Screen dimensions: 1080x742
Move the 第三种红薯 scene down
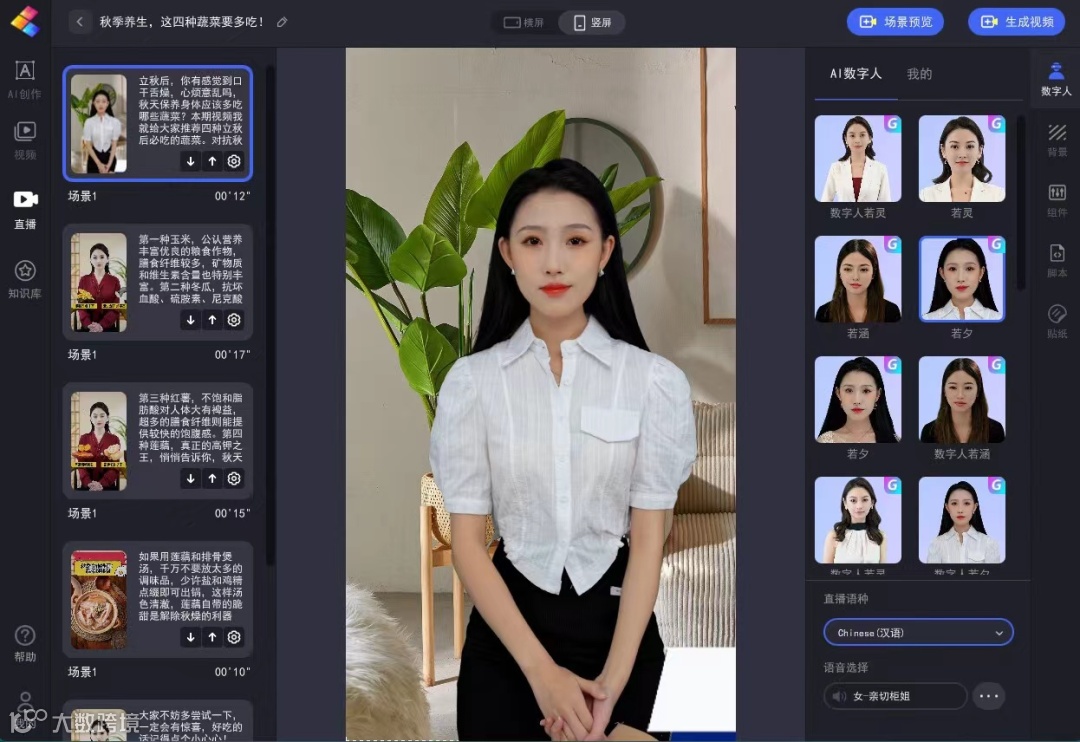click(x=191, y=478)
